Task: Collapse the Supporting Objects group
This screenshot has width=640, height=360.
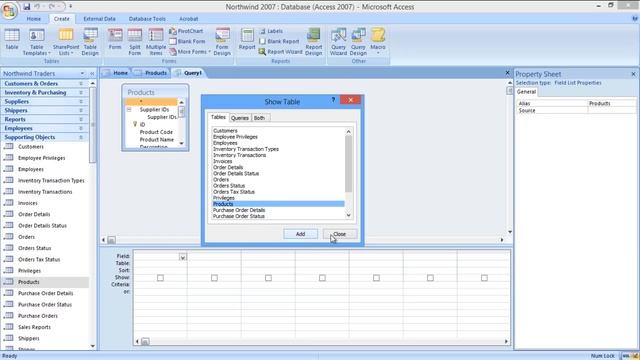Action: (81, 138)
